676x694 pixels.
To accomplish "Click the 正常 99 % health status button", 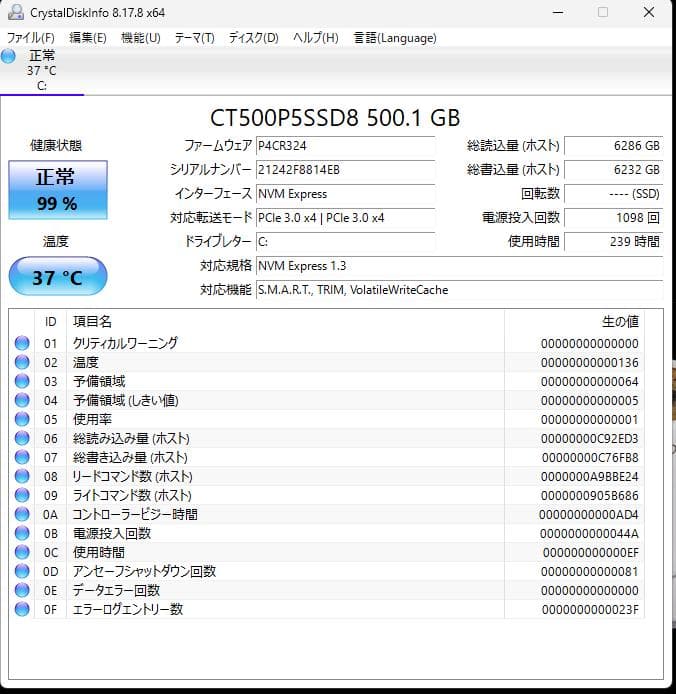I will 58,190.
